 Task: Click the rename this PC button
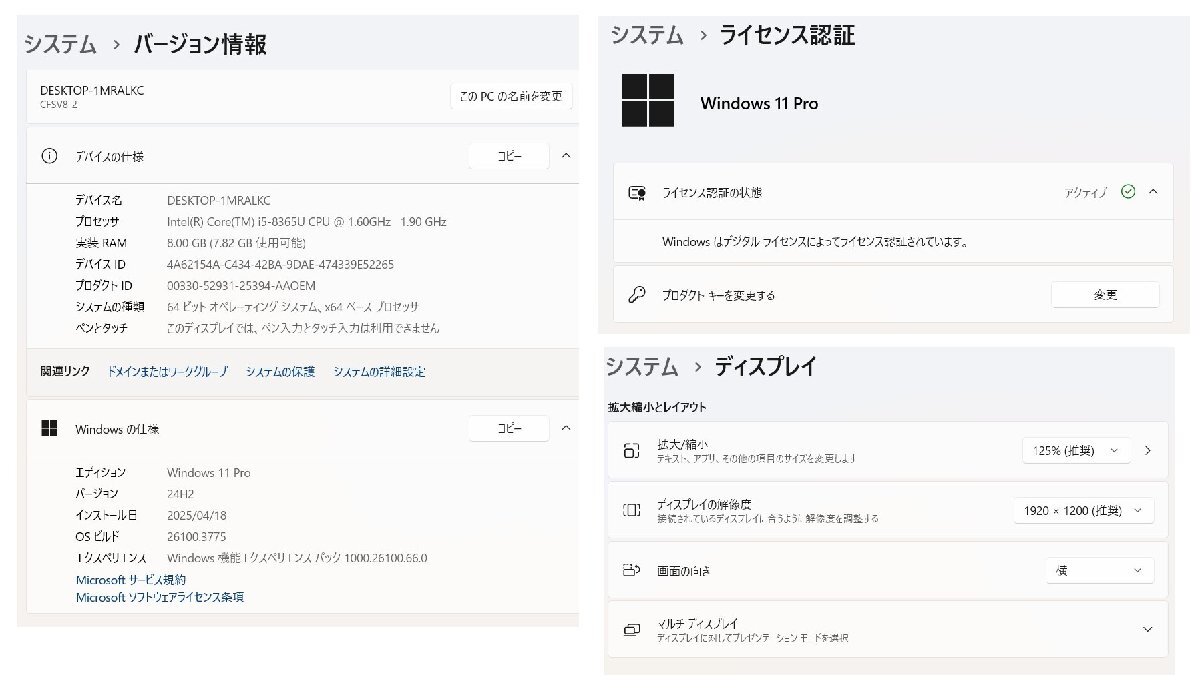coord(511,97)
